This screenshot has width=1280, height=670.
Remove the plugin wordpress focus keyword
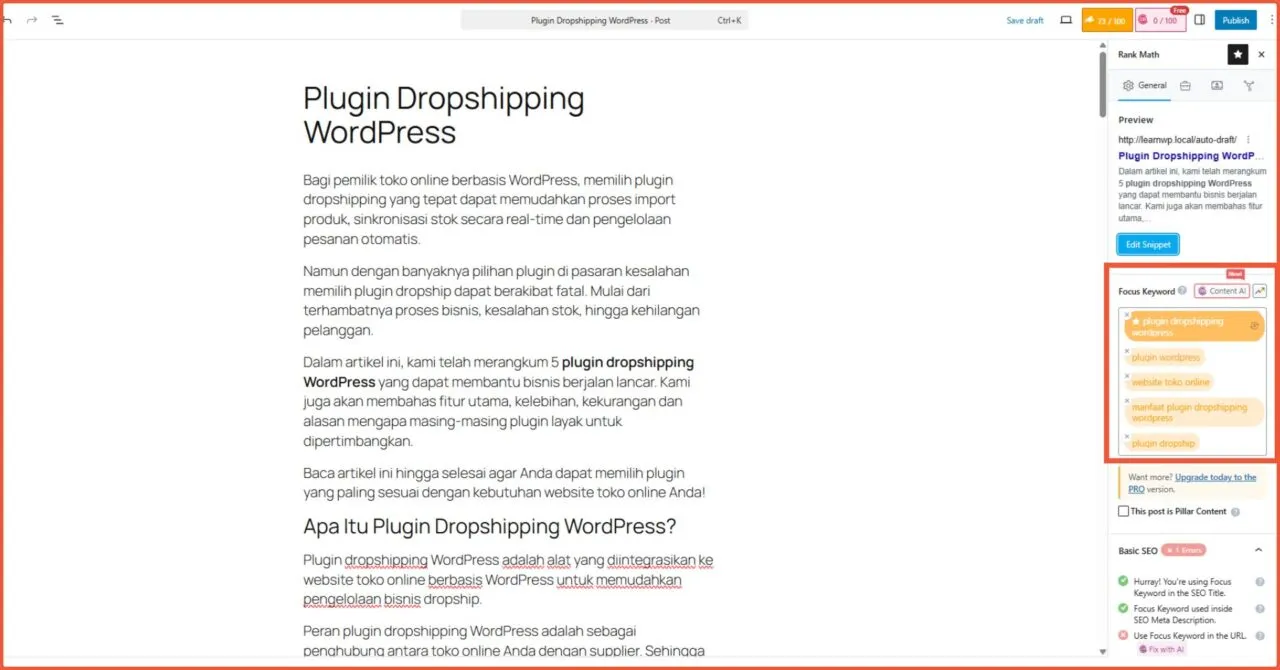click(x=1126, y=351)
